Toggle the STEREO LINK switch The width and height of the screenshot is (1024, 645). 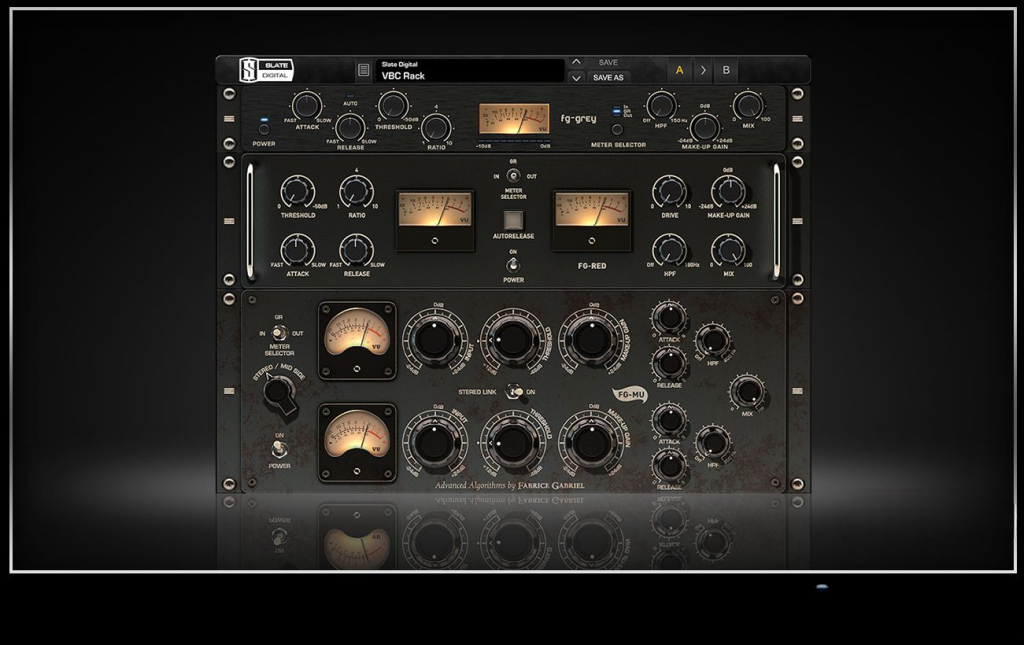(x=514, y=392)
